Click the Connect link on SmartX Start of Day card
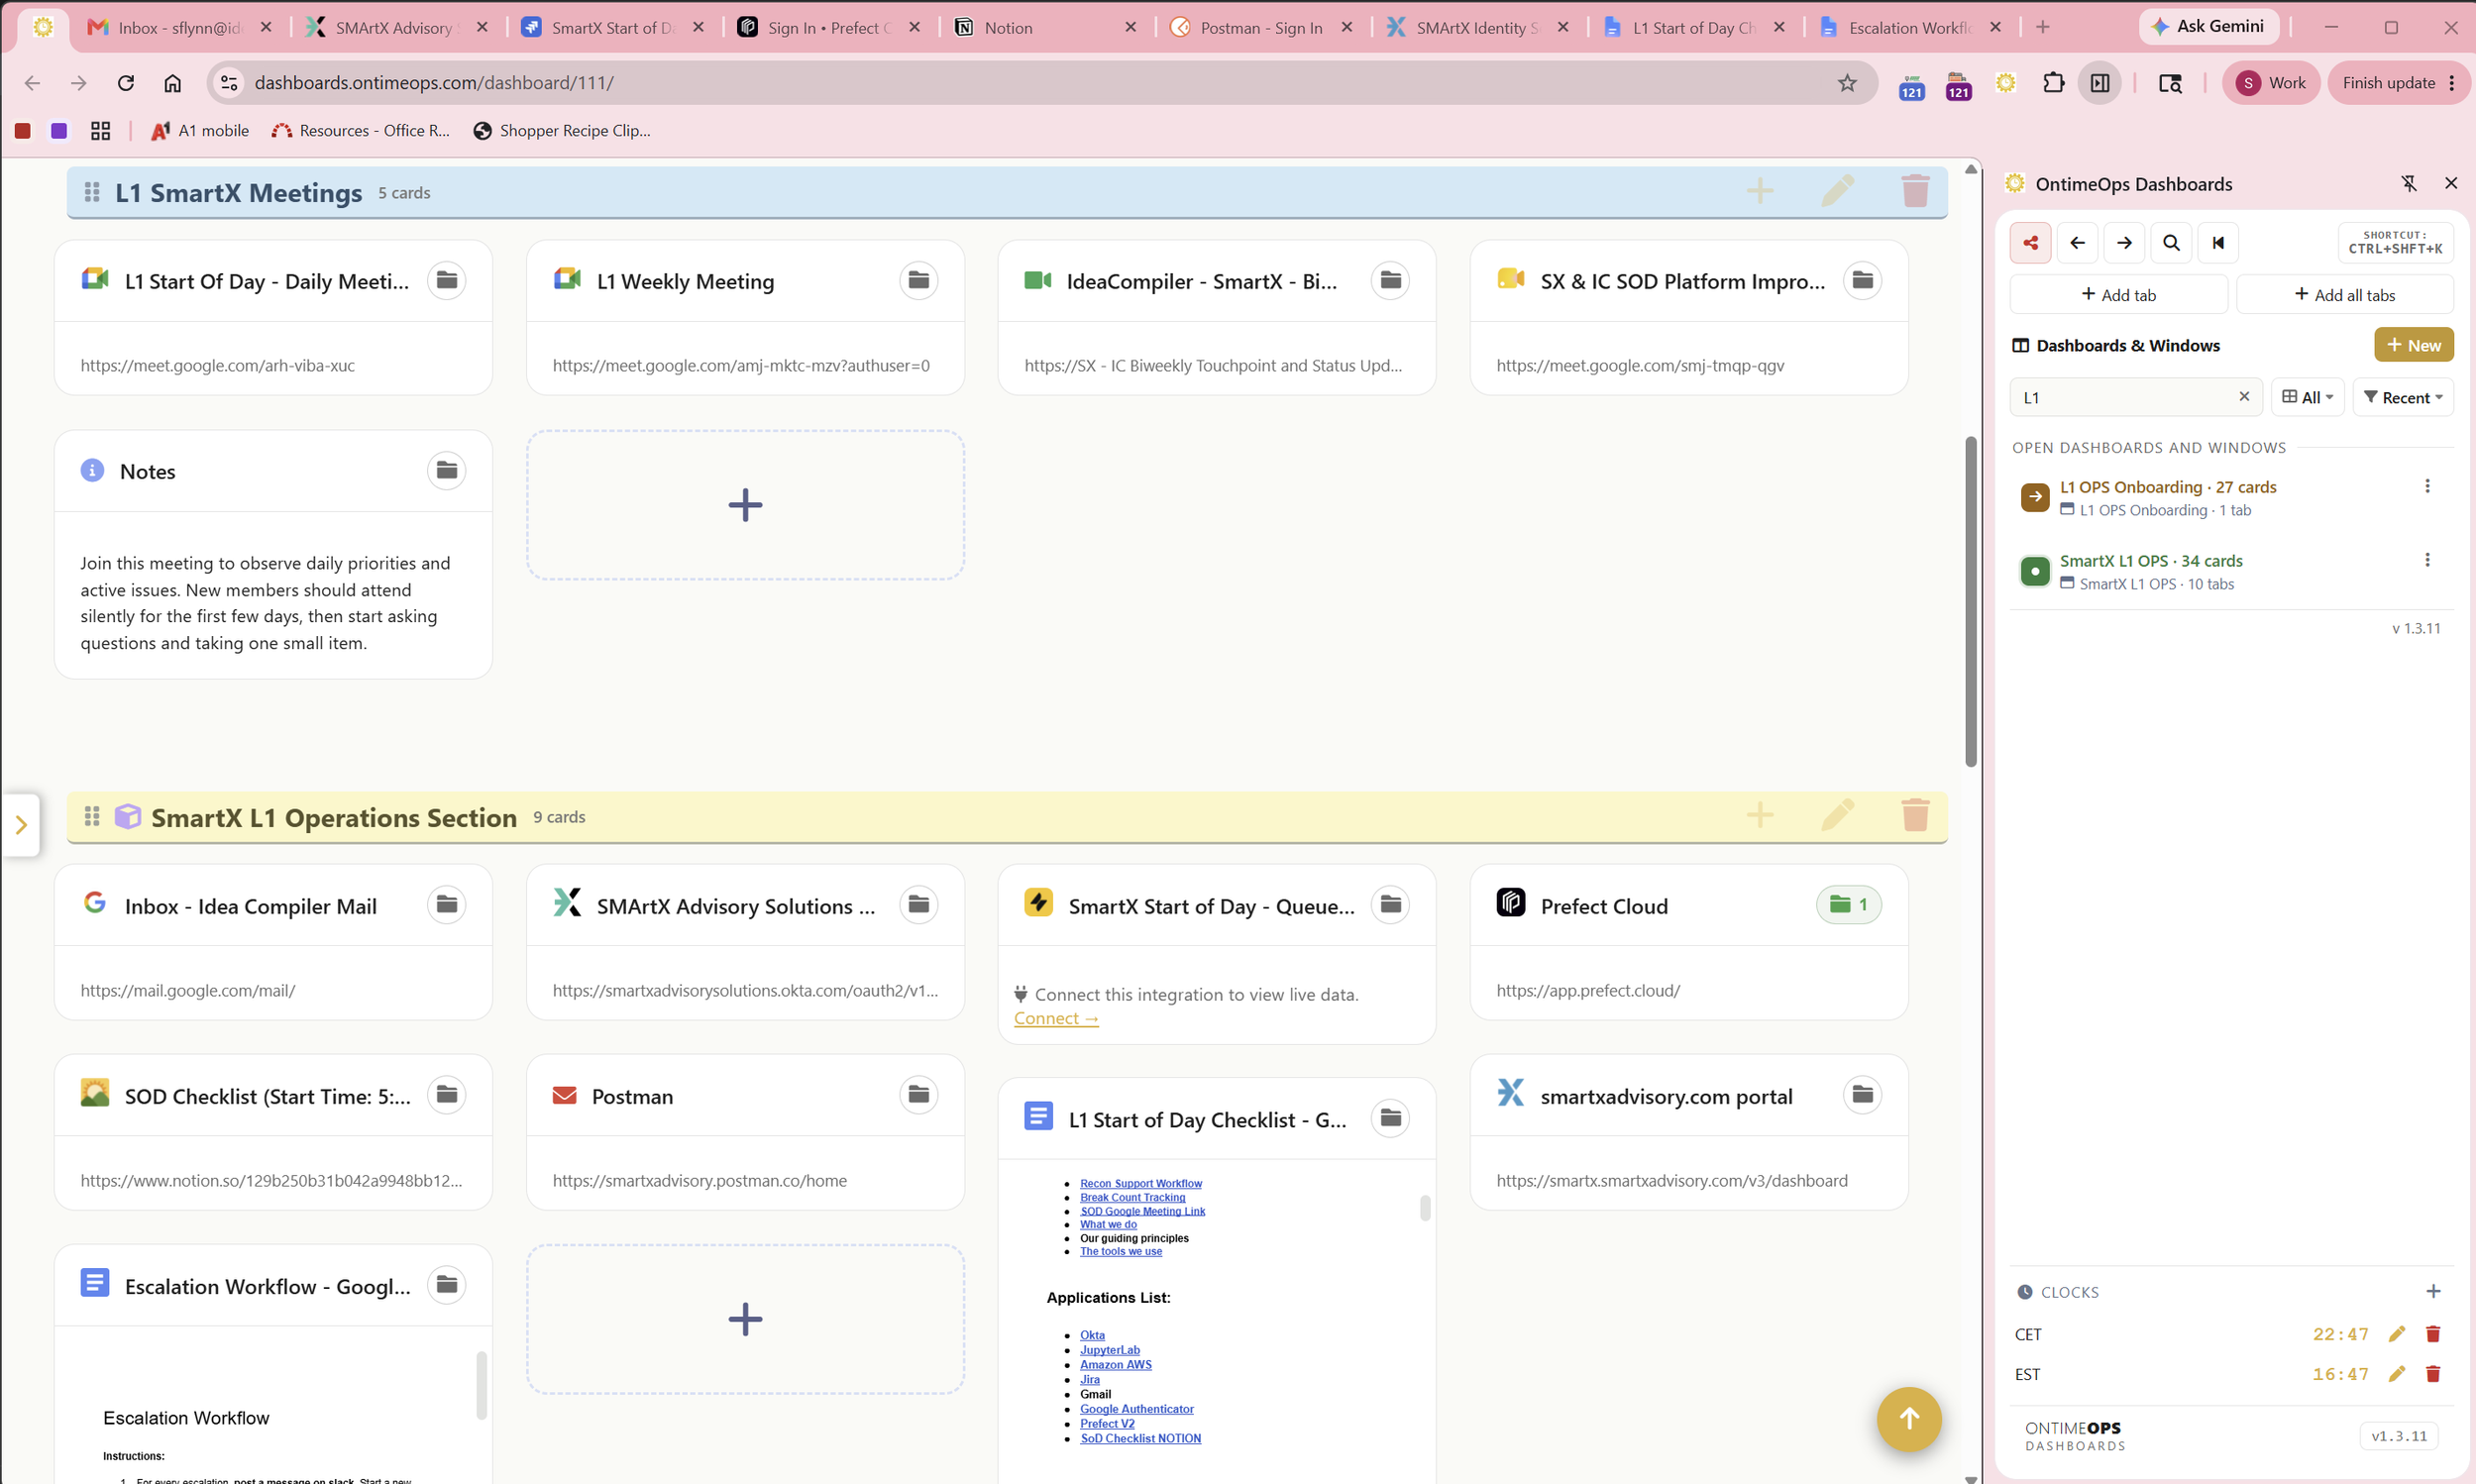This screenshot has width=2476, height=1484. pos(1056,1019)
